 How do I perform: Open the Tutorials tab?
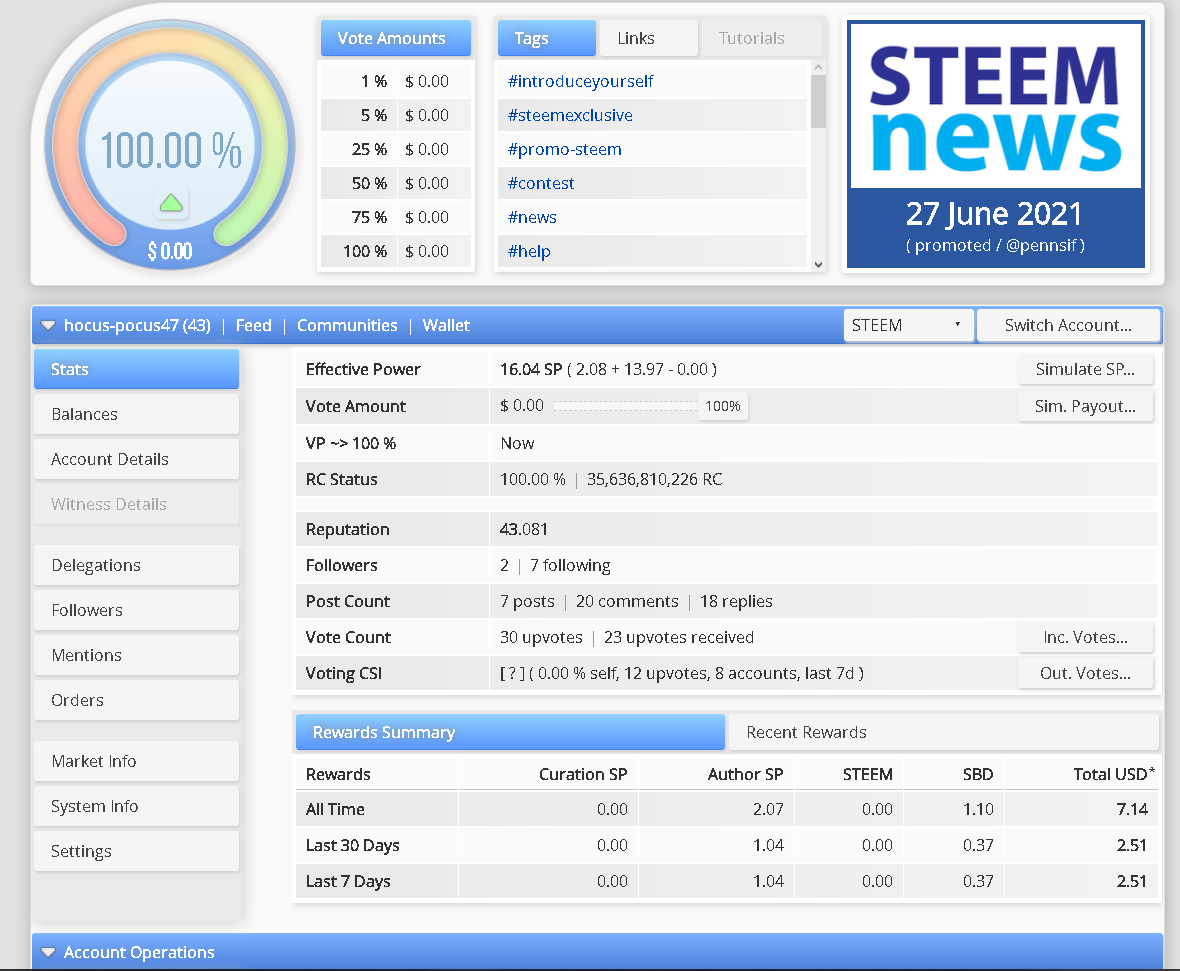click(x=761, y=38)
